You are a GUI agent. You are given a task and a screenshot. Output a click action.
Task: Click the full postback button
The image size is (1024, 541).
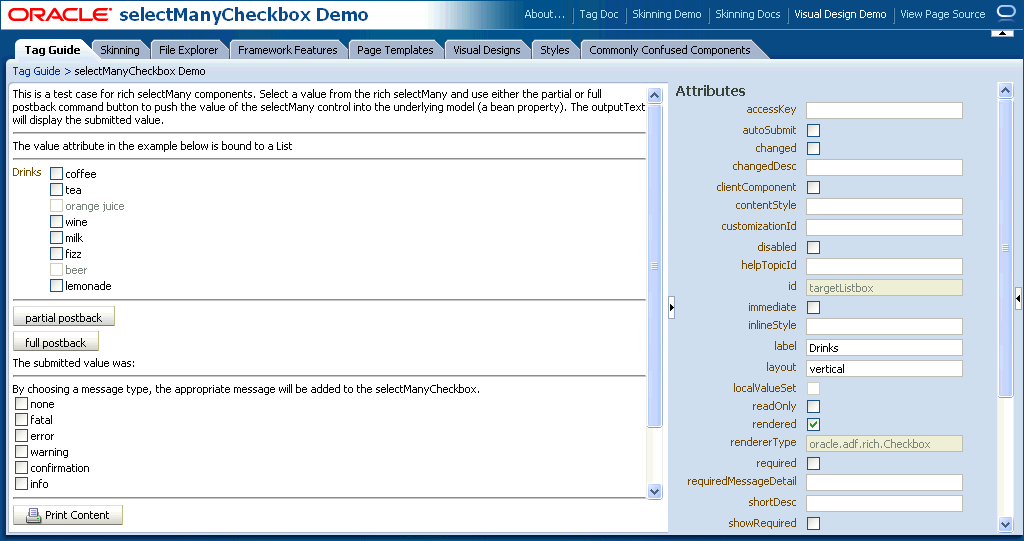click(56, 342)
